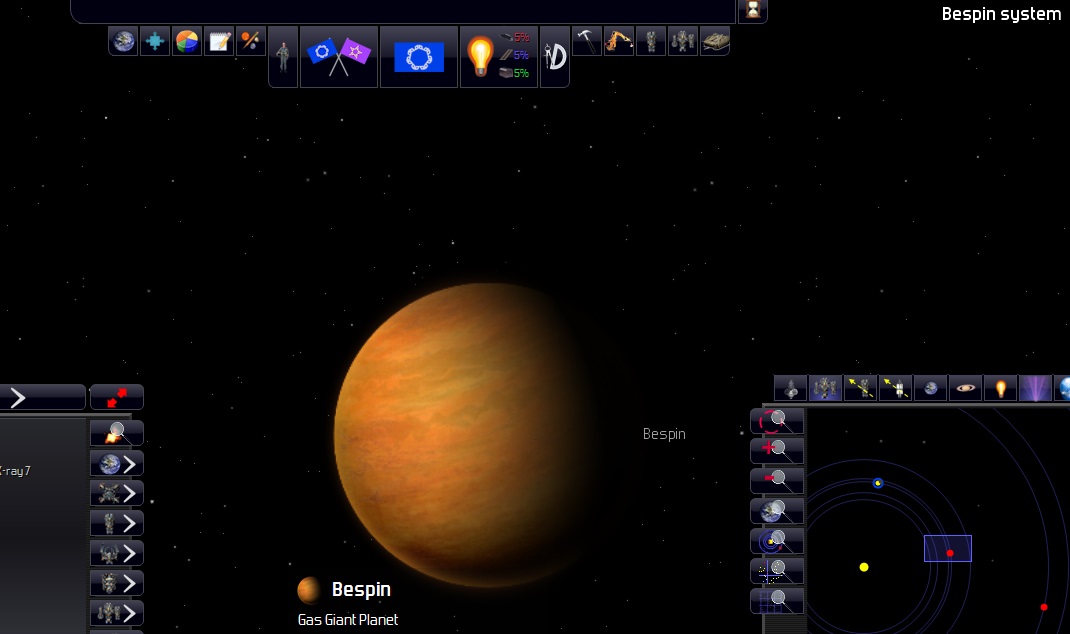Screen dimensions: 1070x634
Task: Click the outer red planet dot on minimap
Action: (1044, 607)
